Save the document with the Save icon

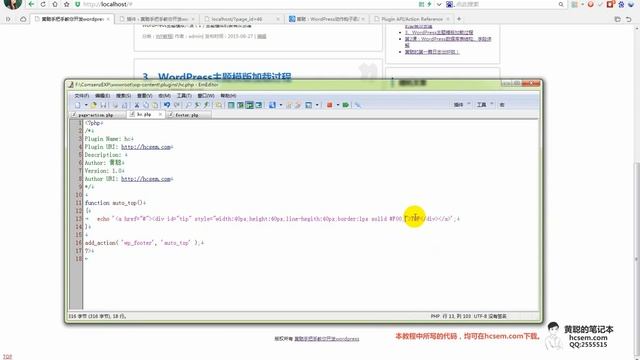(x=104, y=105)
